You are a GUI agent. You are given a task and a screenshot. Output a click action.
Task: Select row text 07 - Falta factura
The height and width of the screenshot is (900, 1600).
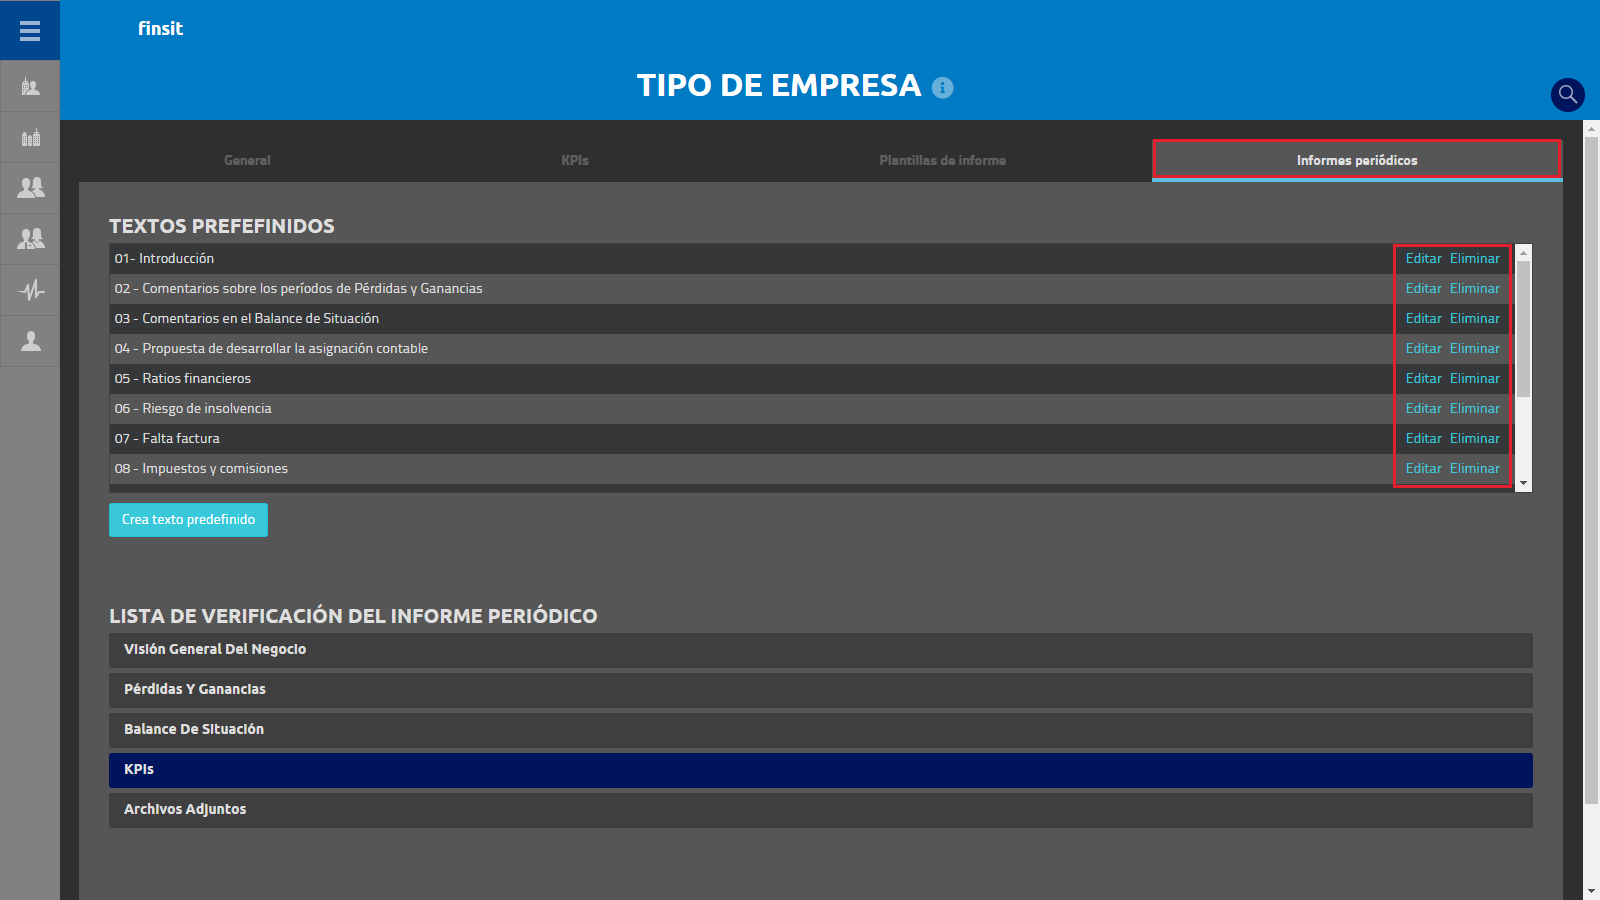(167, 438)
